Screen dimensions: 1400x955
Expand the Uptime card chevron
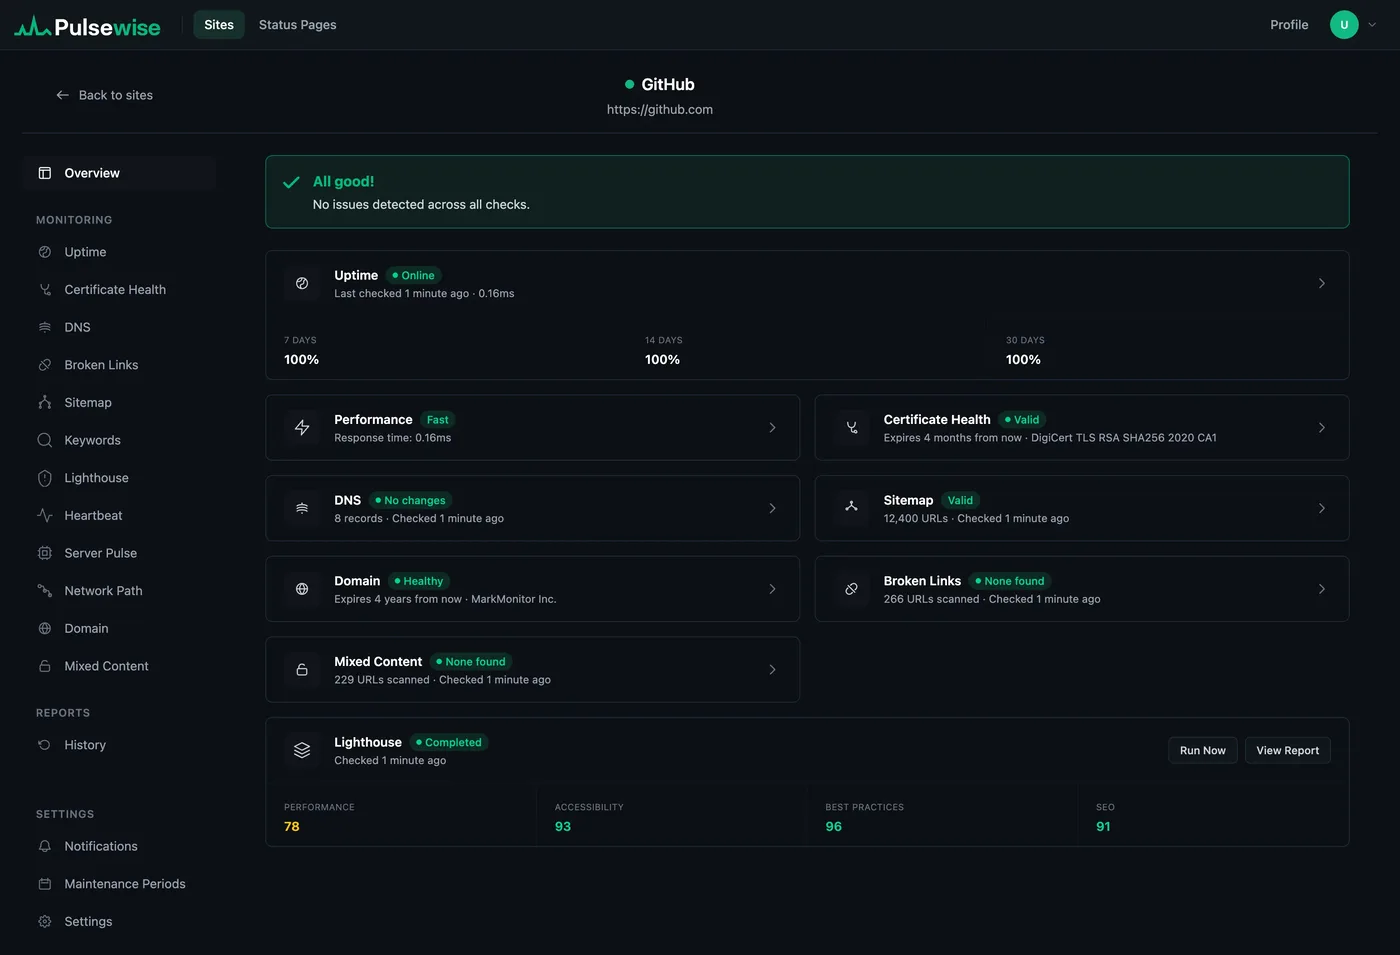pos(1322,284)
